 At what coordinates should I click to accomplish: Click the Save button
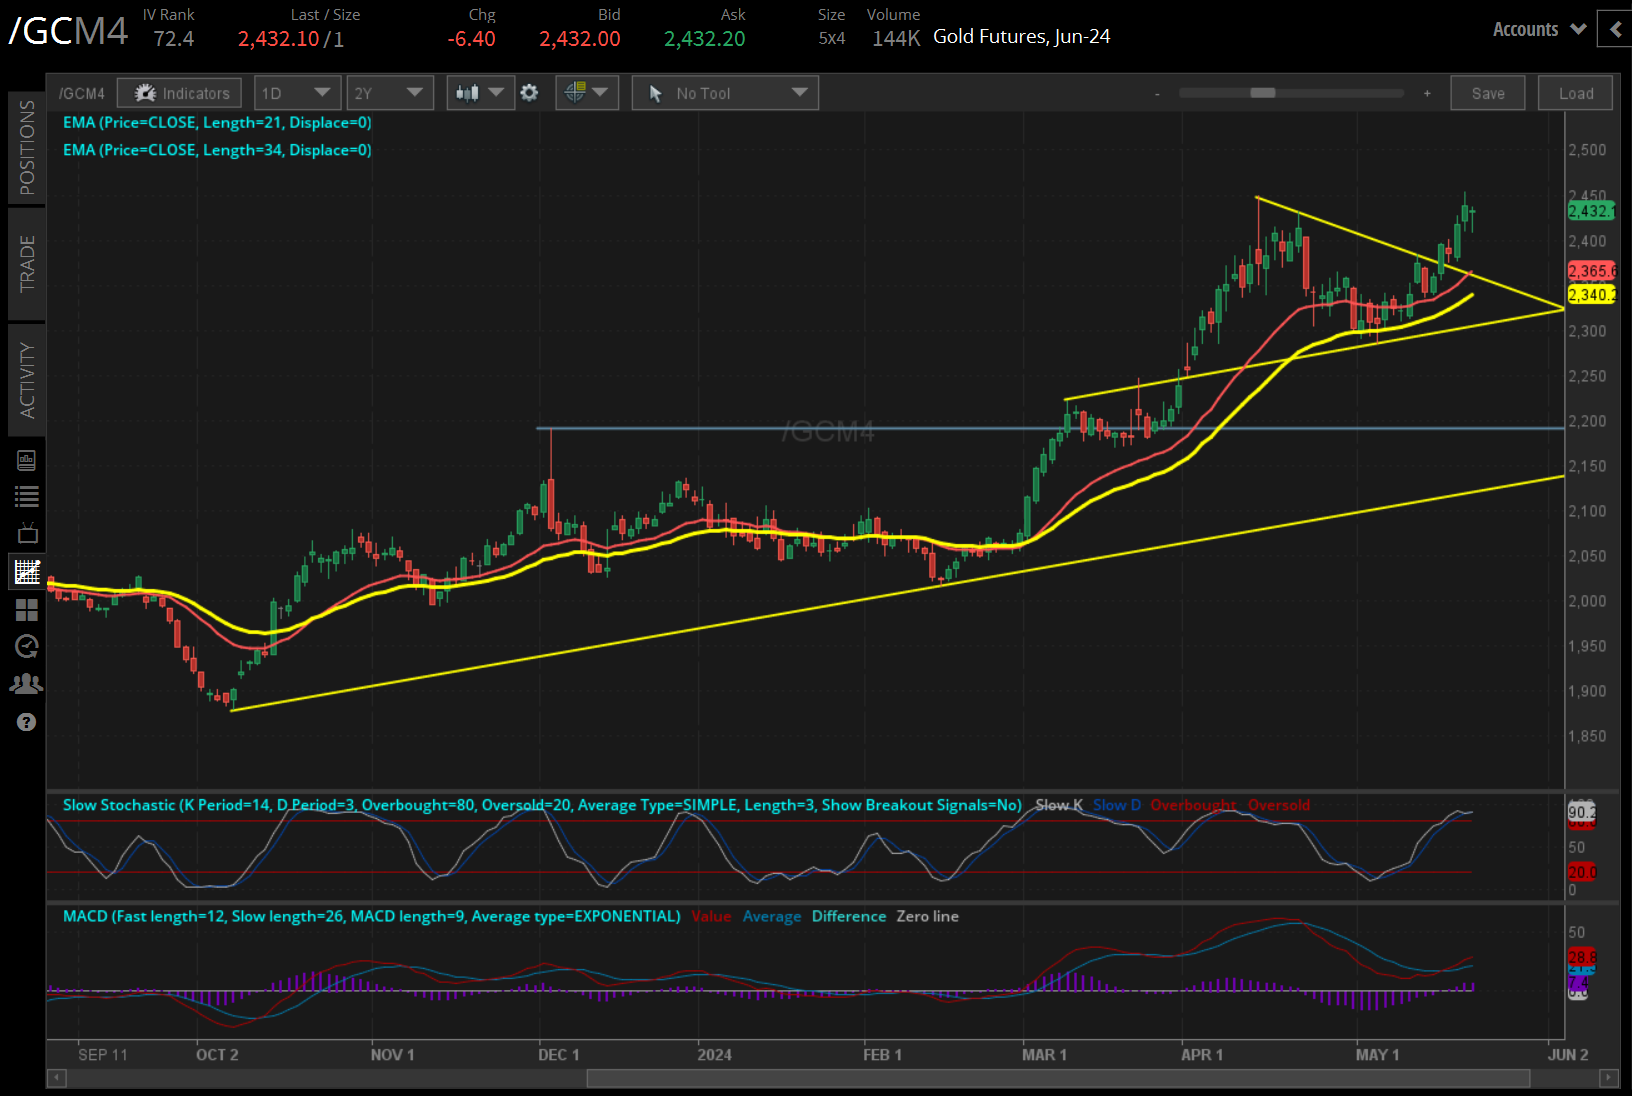[1487, 92]
